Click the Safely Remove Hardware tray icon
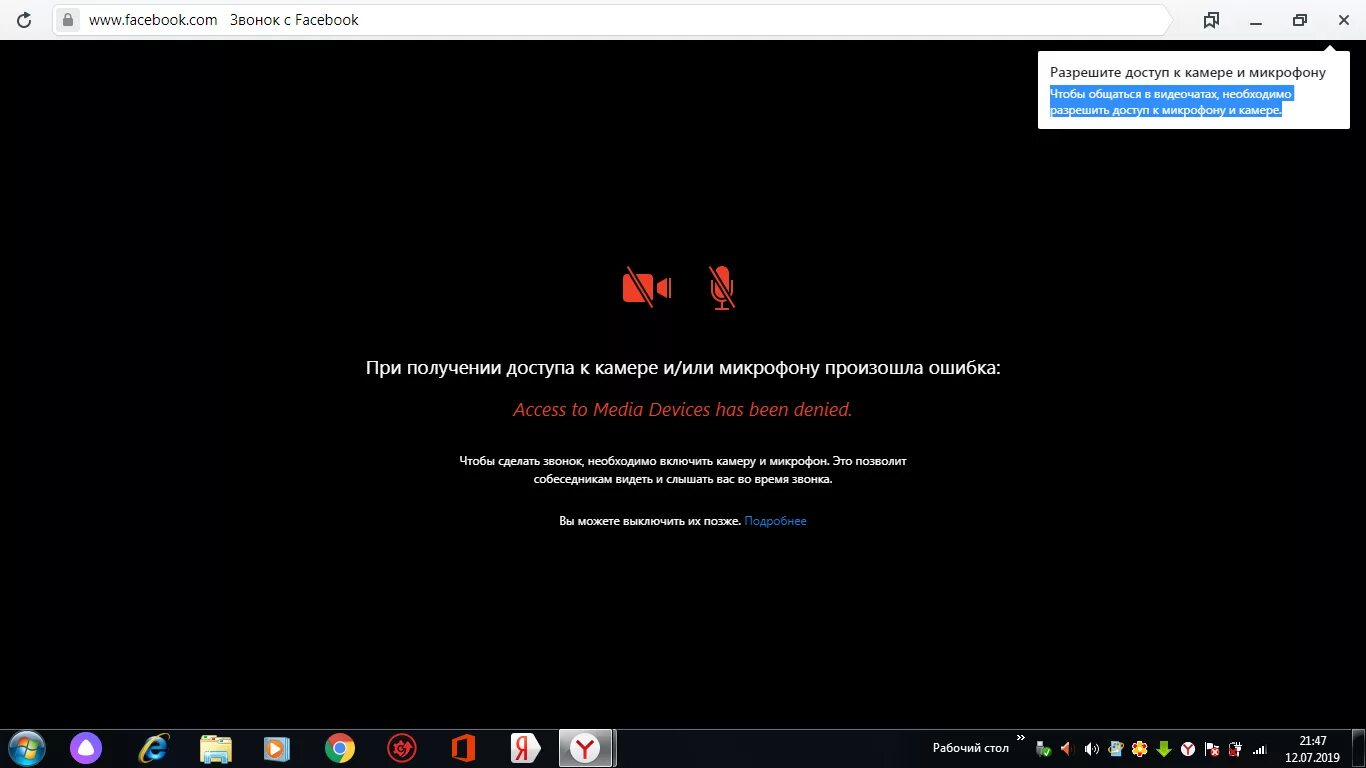This screenshot has height=768, width=1366. (x=1044, y=749)
